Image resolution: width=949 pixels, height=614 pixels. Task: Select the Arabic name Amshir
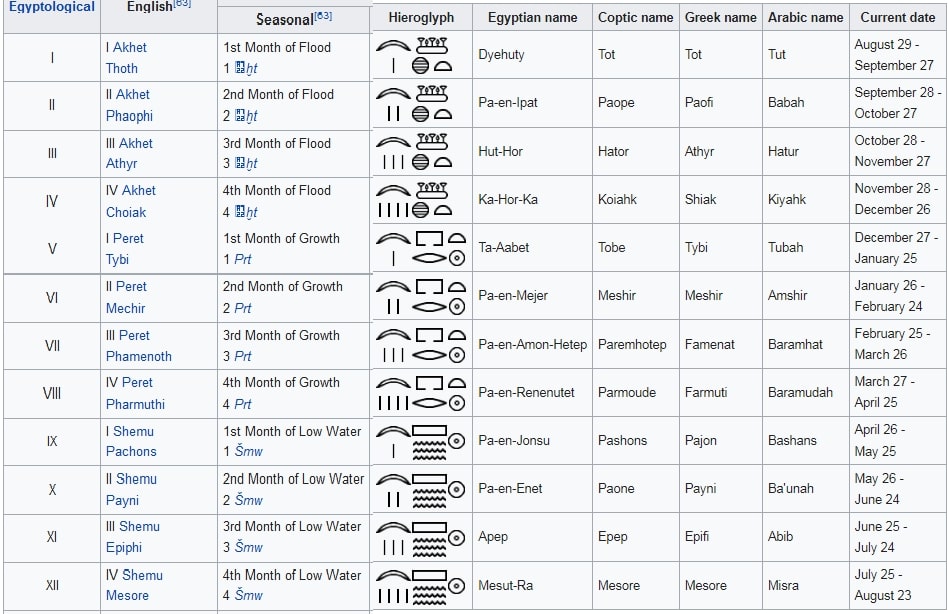click(x=787, y=295)
